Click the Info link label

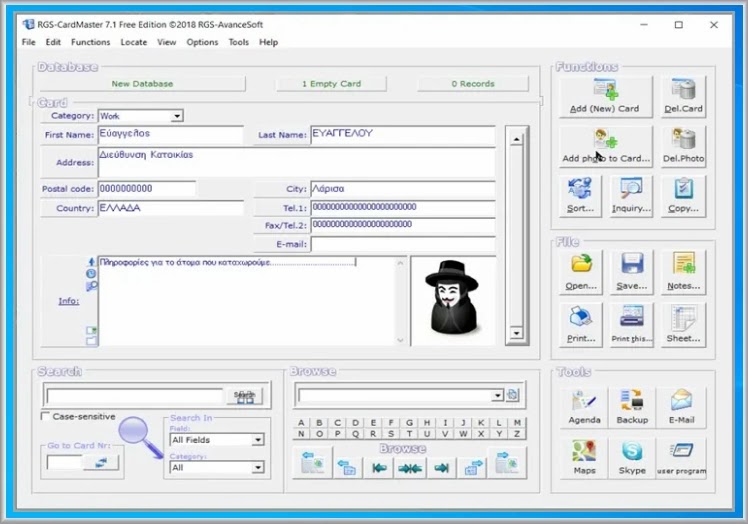coord(69,301)
